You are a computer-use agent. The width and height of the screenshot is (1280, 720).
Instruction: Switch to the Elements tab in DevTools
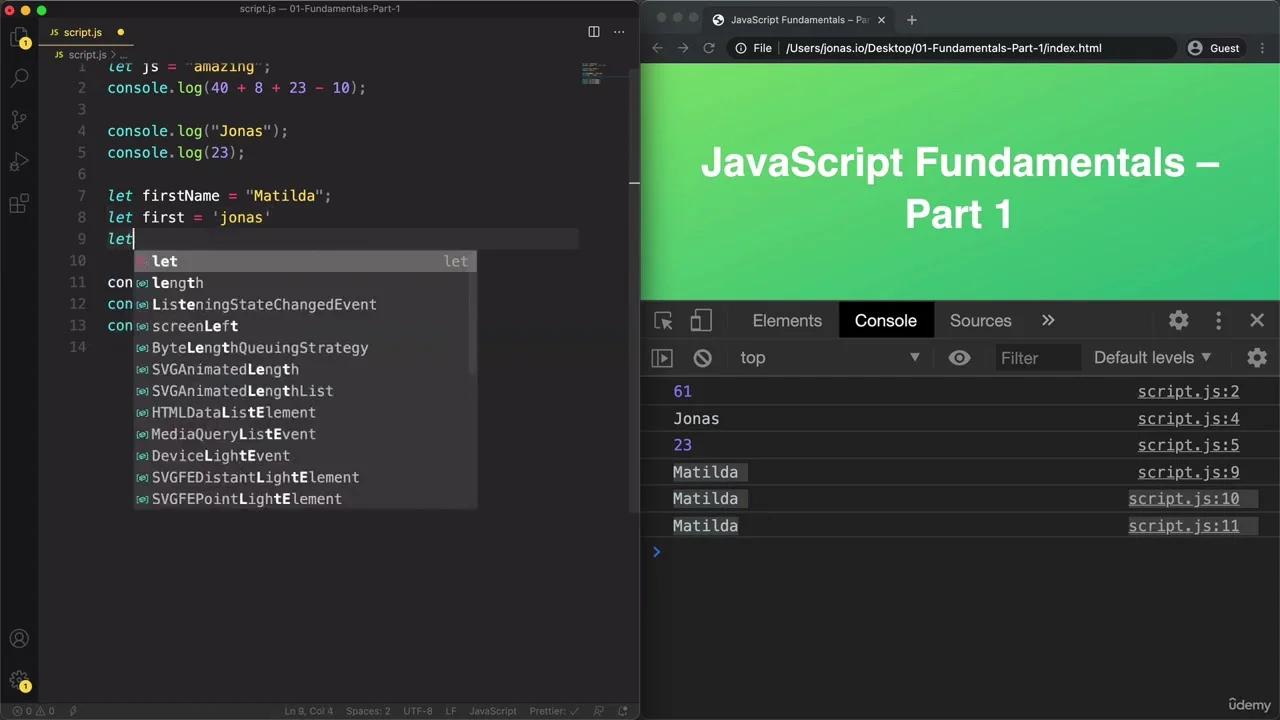(787, 321)
